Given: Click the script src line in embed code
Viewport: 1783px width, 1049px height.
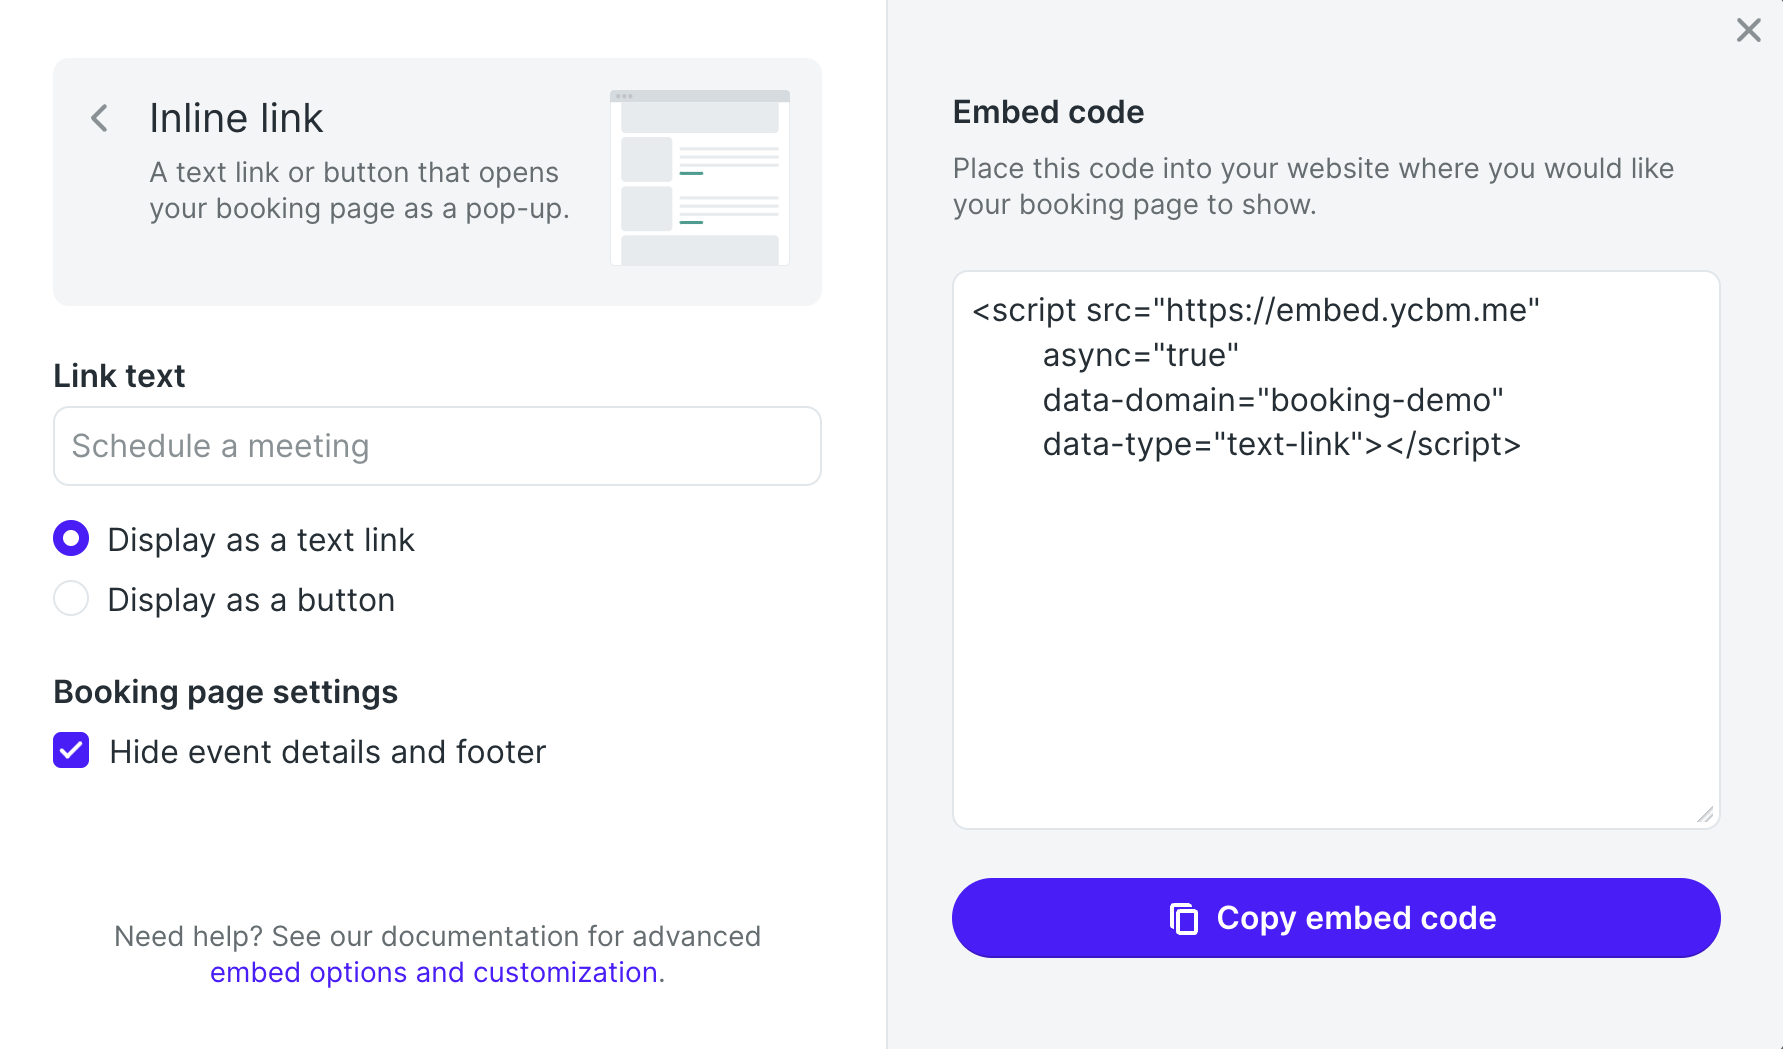Looking at the screenshot, I should 1255,310.
